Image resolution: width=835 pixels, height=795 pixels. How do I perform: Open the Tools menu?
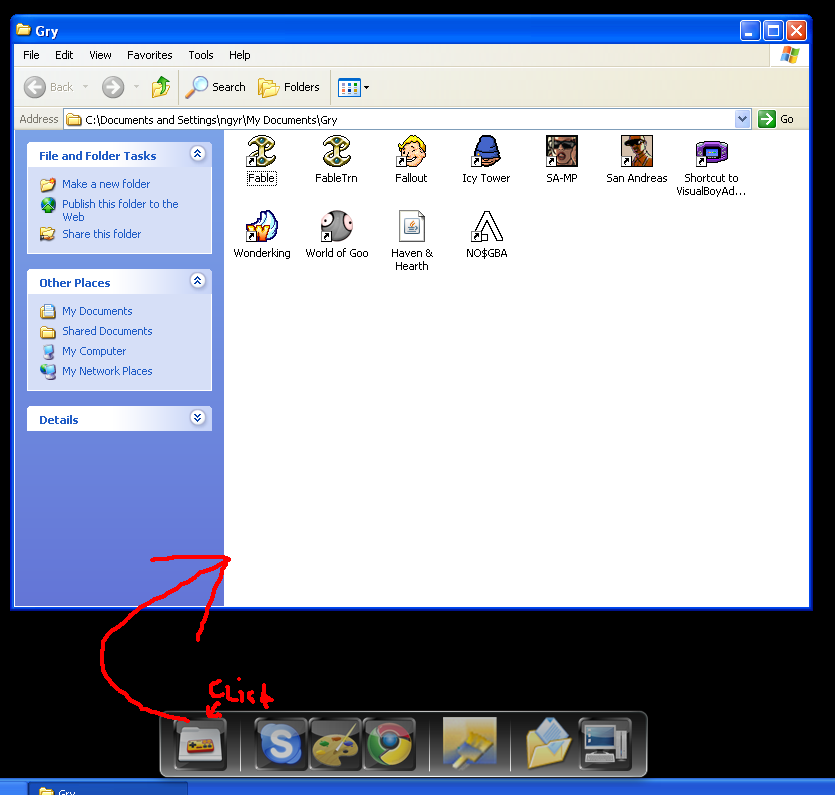(201, 55)
